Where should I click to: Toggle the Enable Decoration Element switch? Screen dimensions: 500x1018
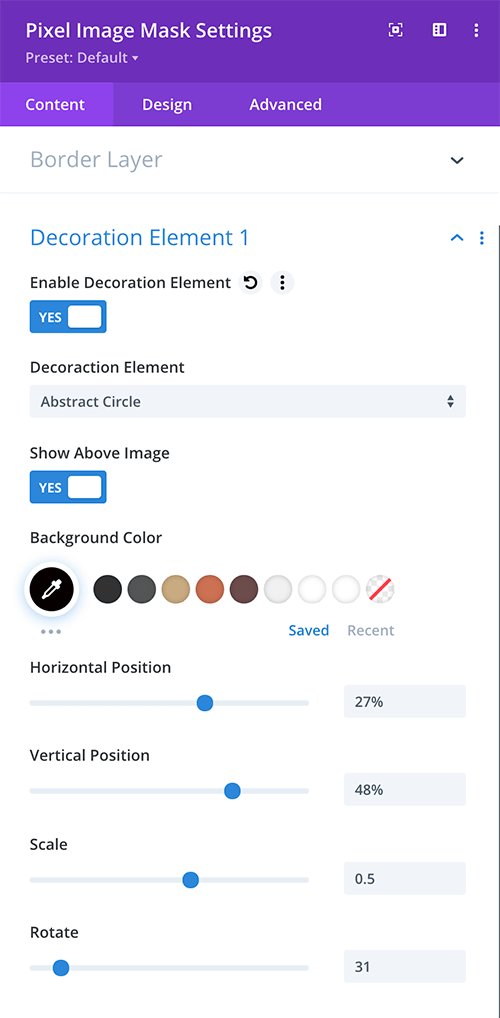click(x=68, y=317)
